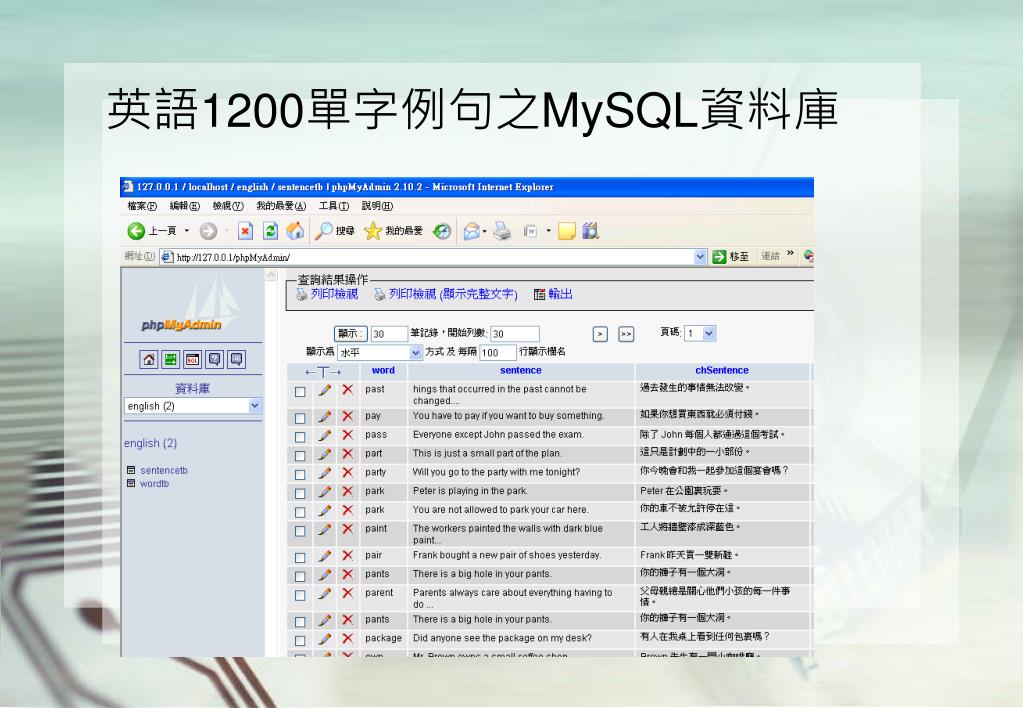
Task: Click the red delete X for 'paint' row
Action: coord(348,529)
